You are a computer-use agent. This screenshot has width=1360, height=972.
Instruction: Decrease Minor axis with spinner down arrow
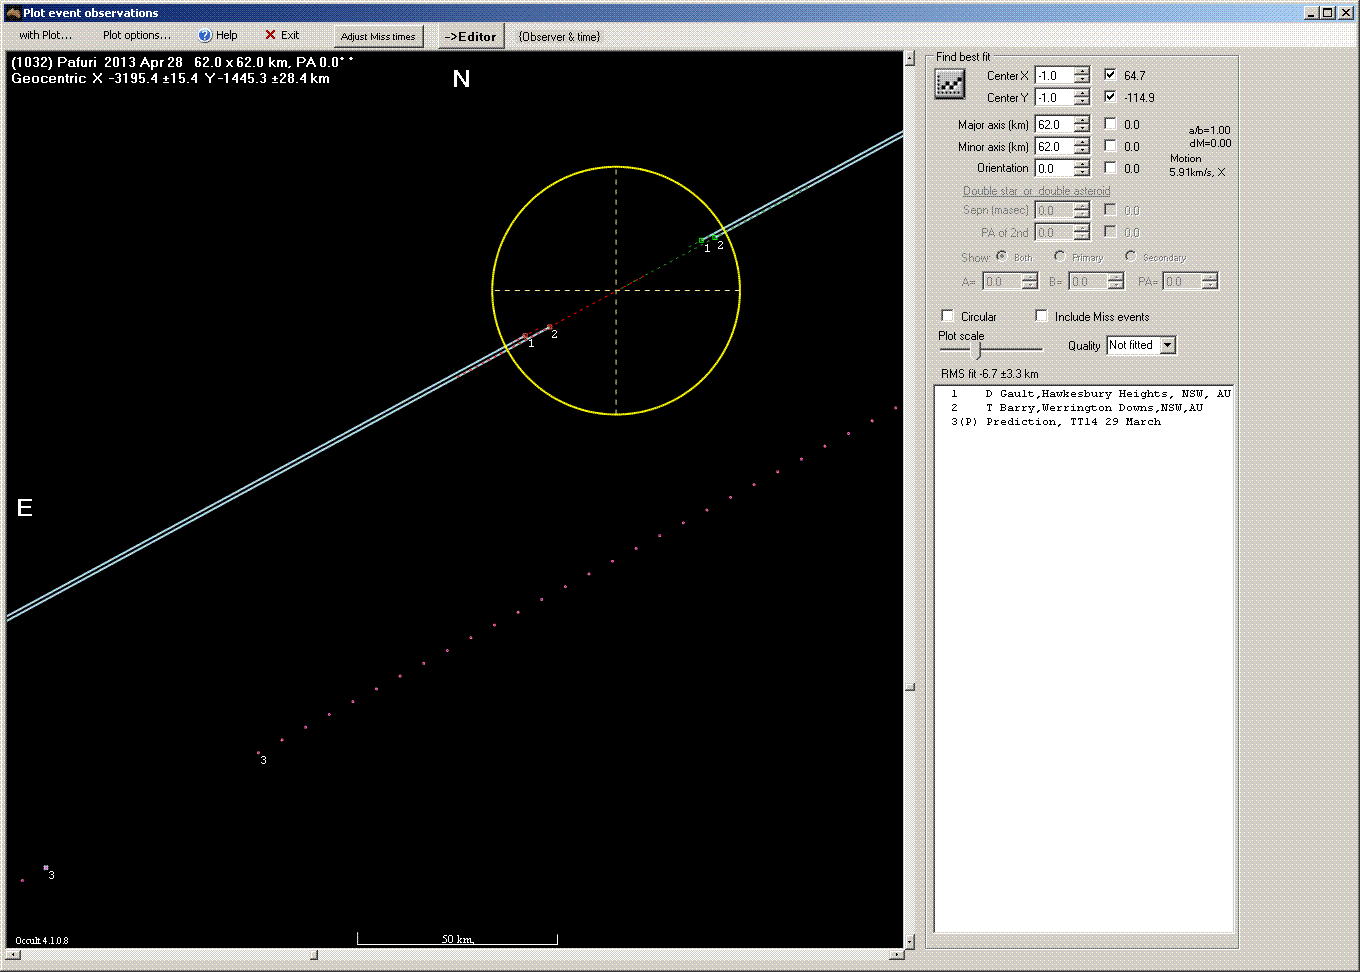1082,151
